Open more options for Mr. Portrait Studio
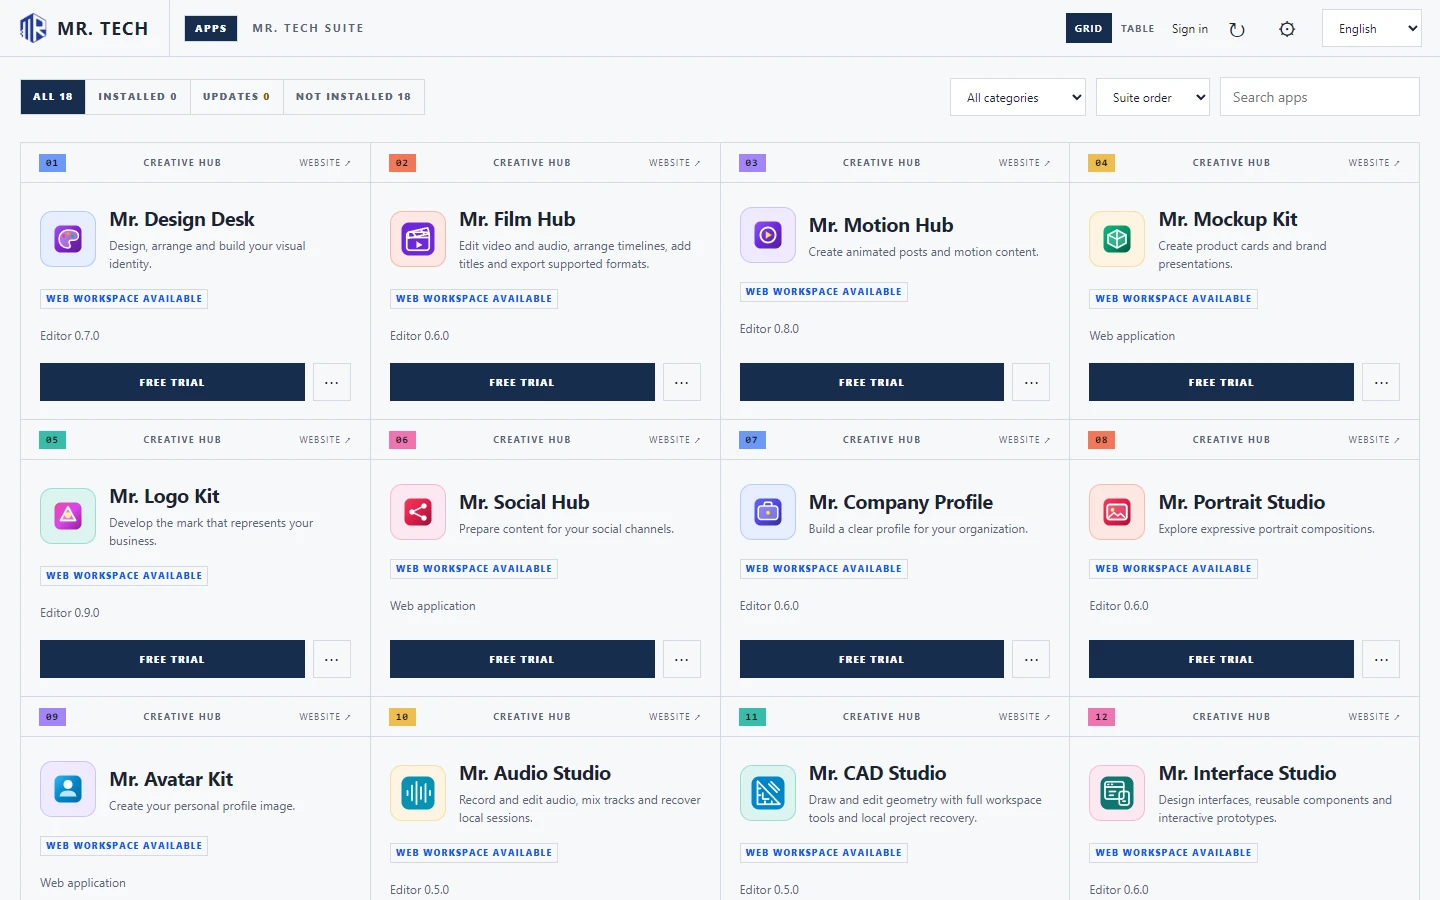Image resolution: width=1440 pixels, height=900 pixels. tap(1381, 659)
